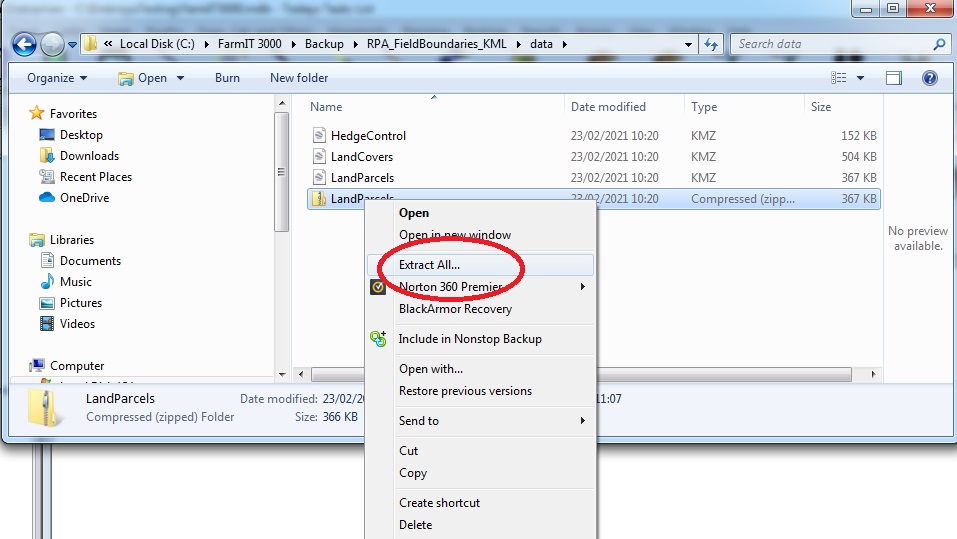Open Pictures library
957x539 pixels.
click(81, 303)
